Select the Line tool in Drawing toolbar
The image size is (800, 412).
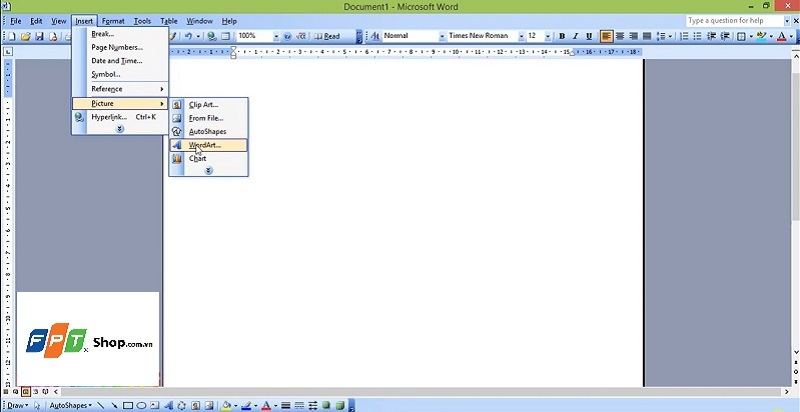click(x=101, y=406)
